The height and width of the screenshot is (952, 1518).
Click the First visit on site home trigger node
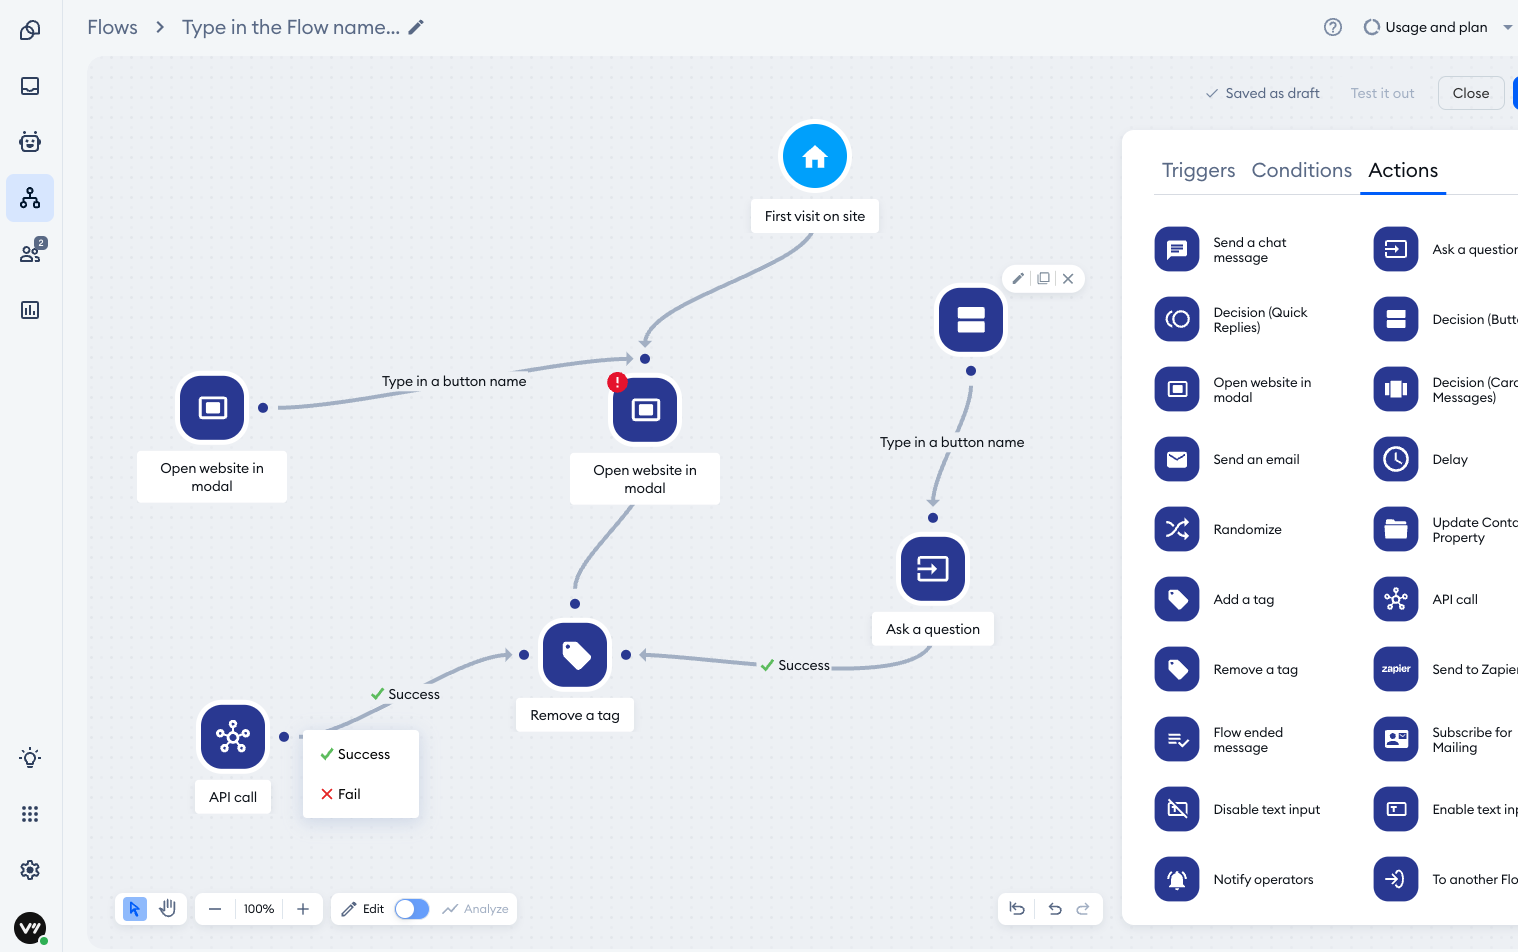coord(814,157)
